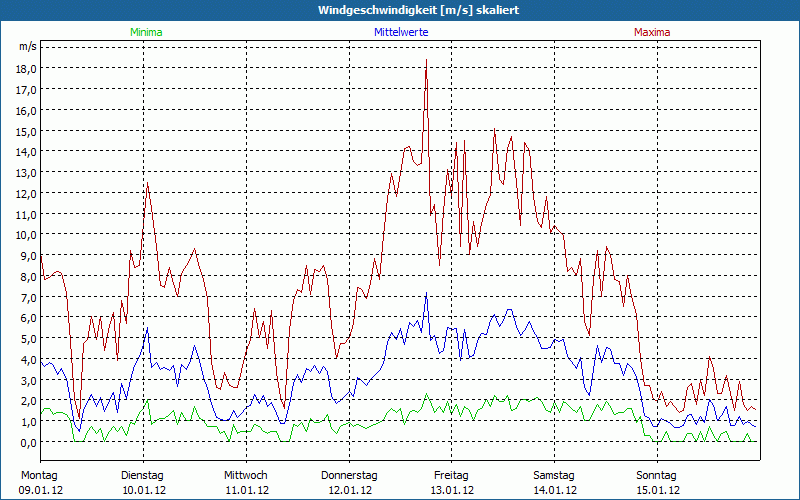
Task: Click the Montag day label
Action: click(38, 475)
